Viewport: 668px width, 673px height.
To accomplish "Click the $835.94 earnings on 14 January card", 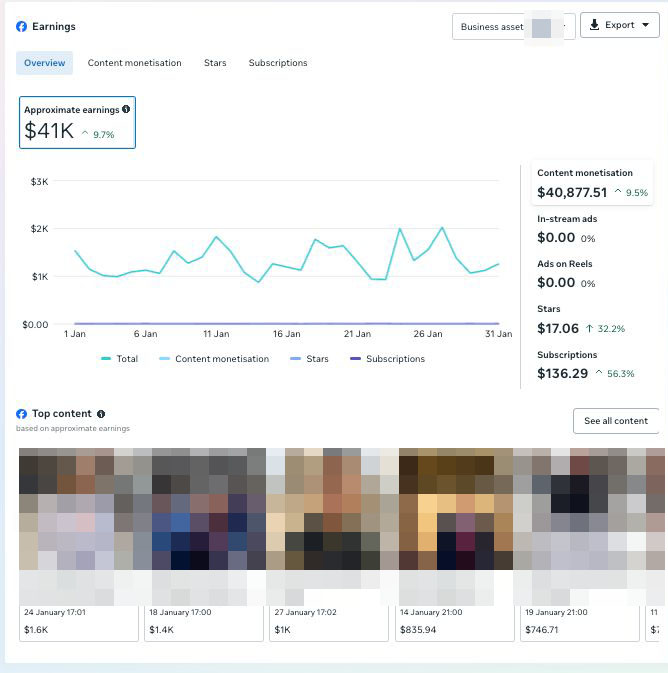I will (x=418, y=630).
